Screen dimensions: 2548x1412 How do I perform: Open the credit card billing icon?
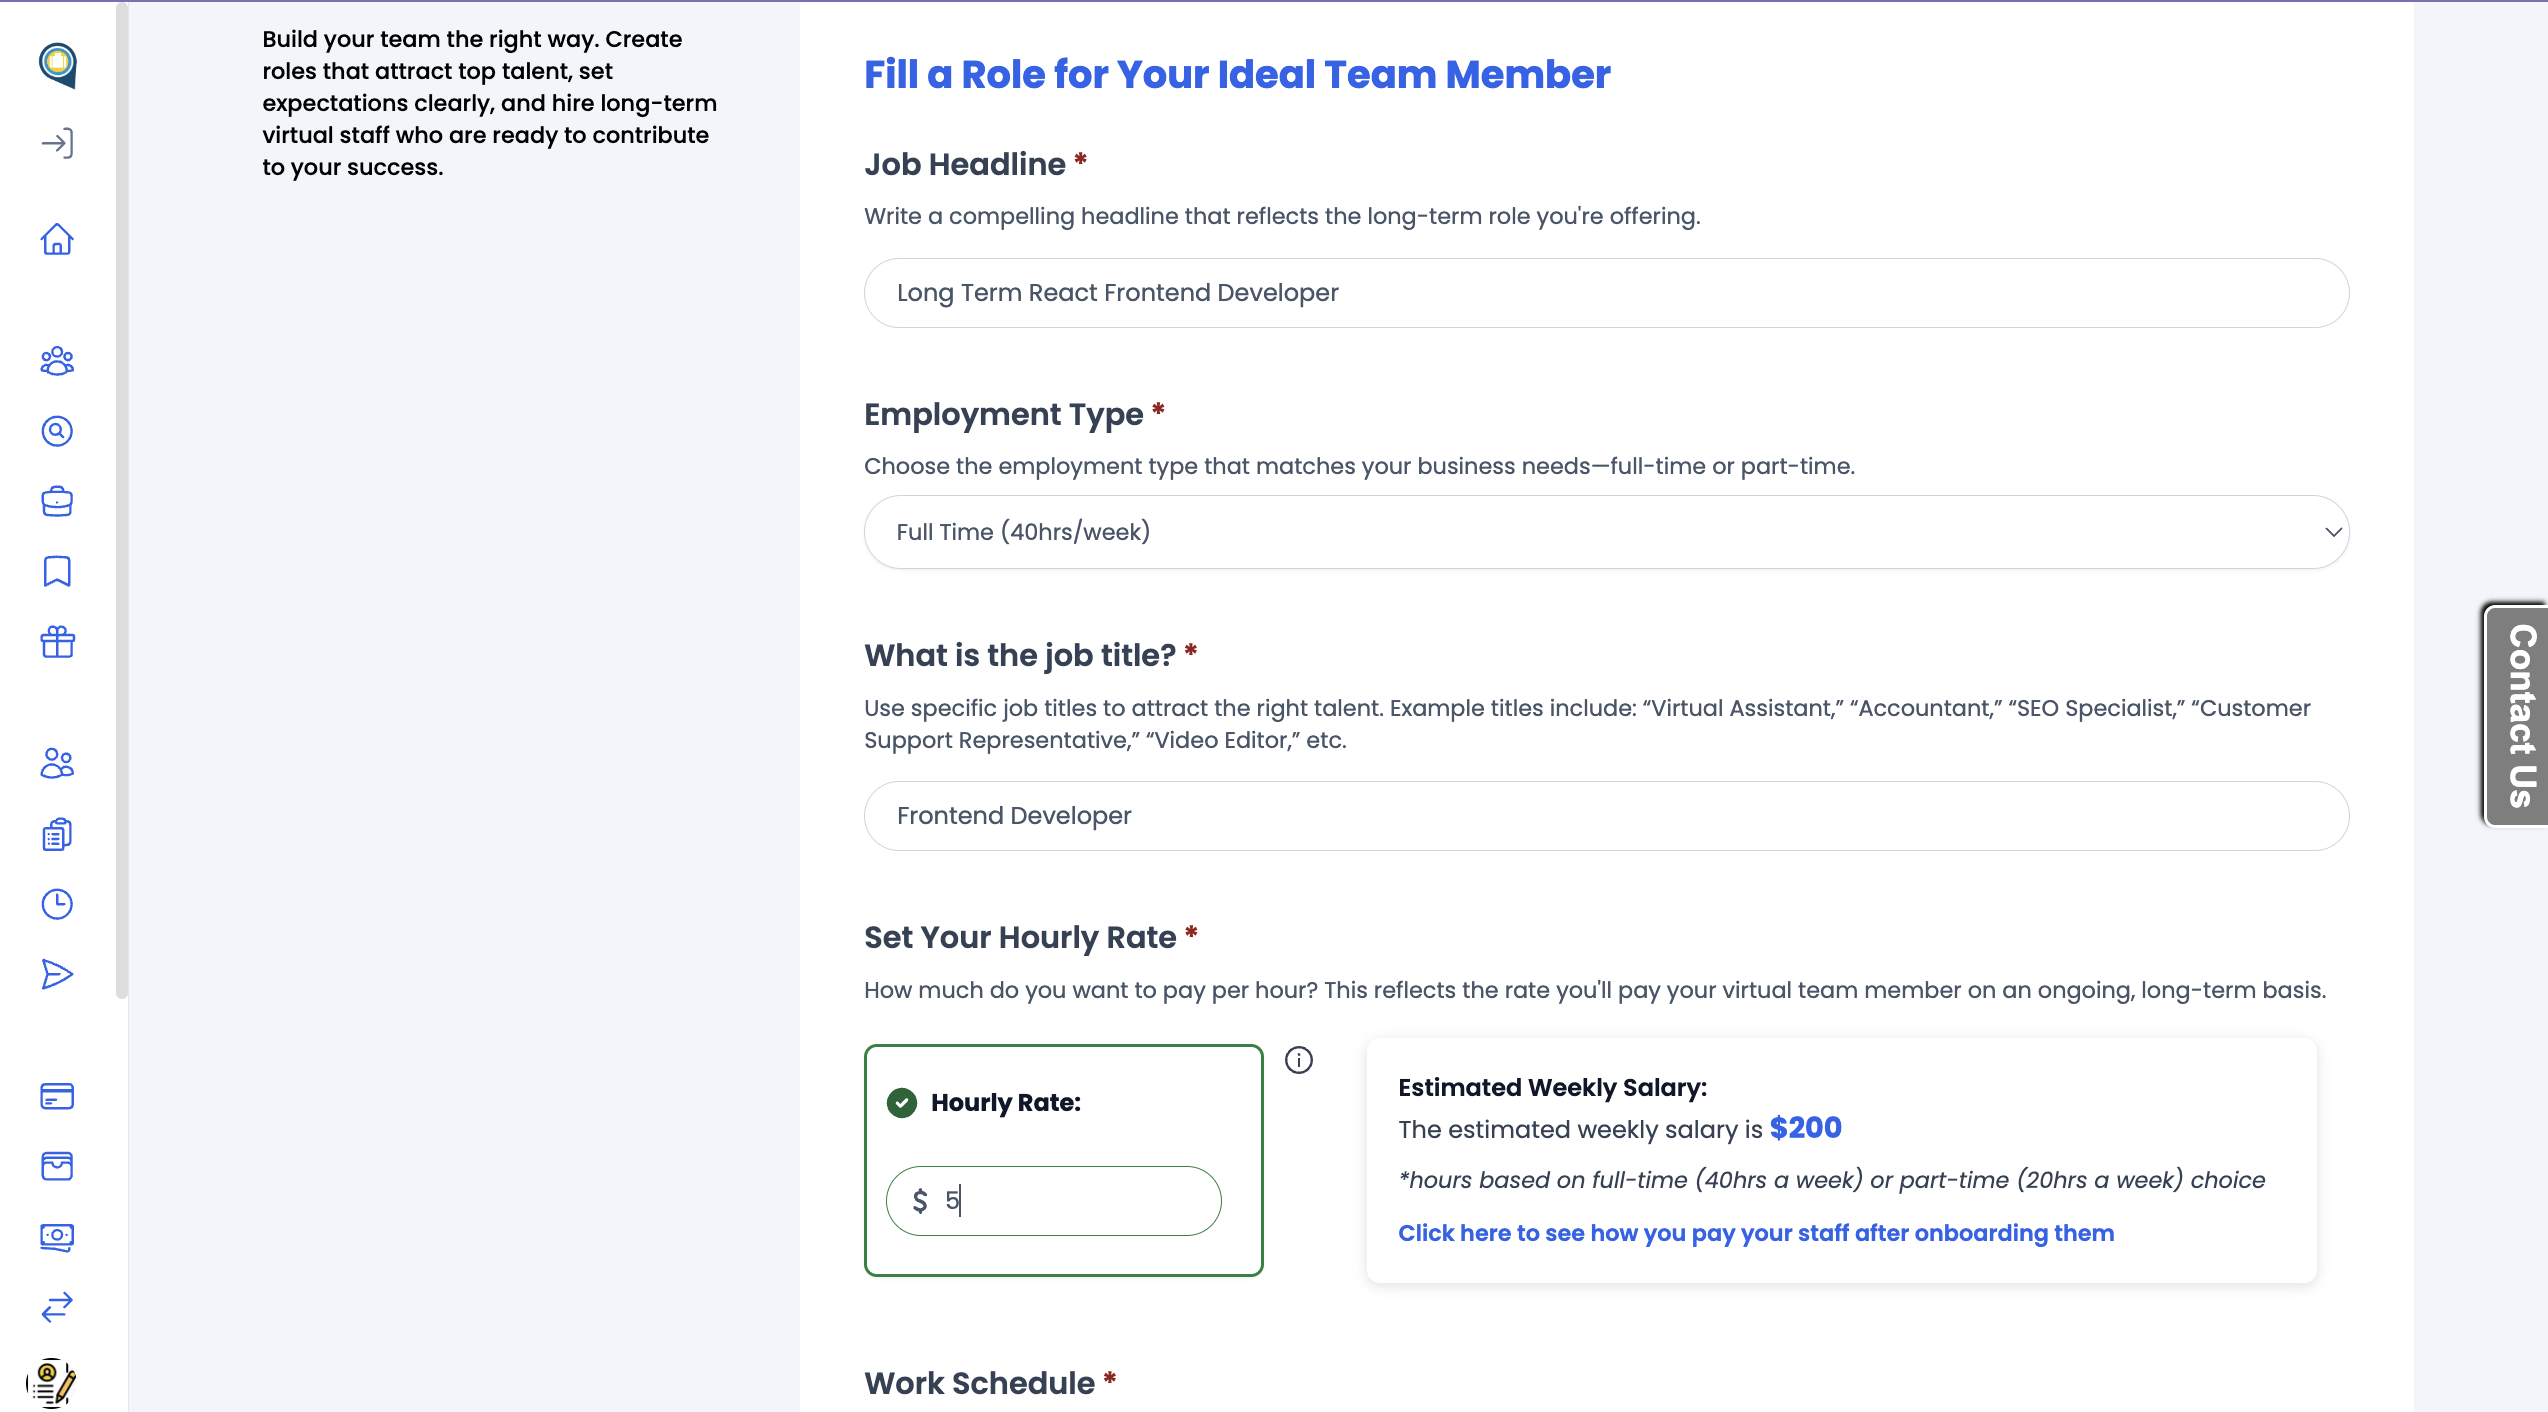pos(57,1096)
